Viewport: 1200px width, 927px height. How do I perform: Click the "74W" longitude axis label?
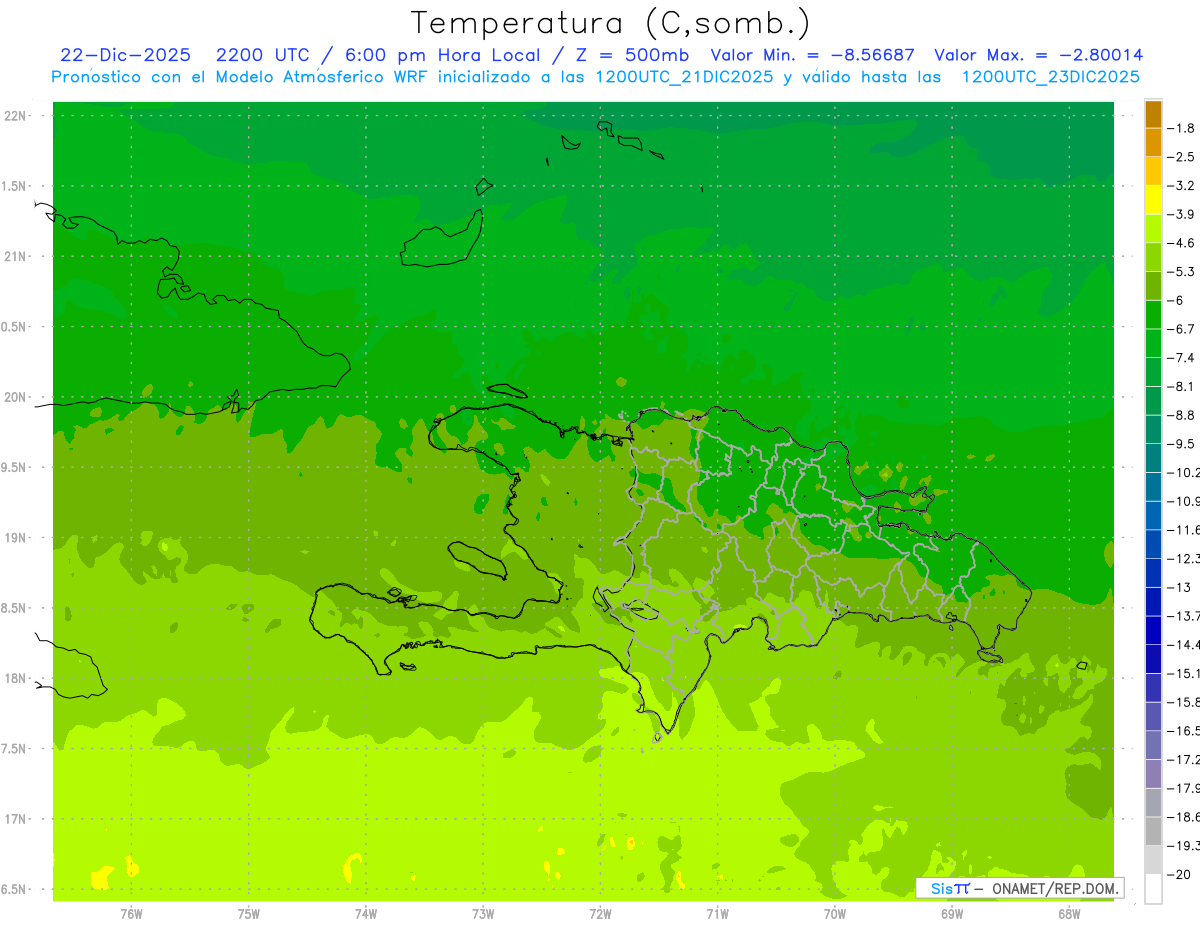click(366, 913)
